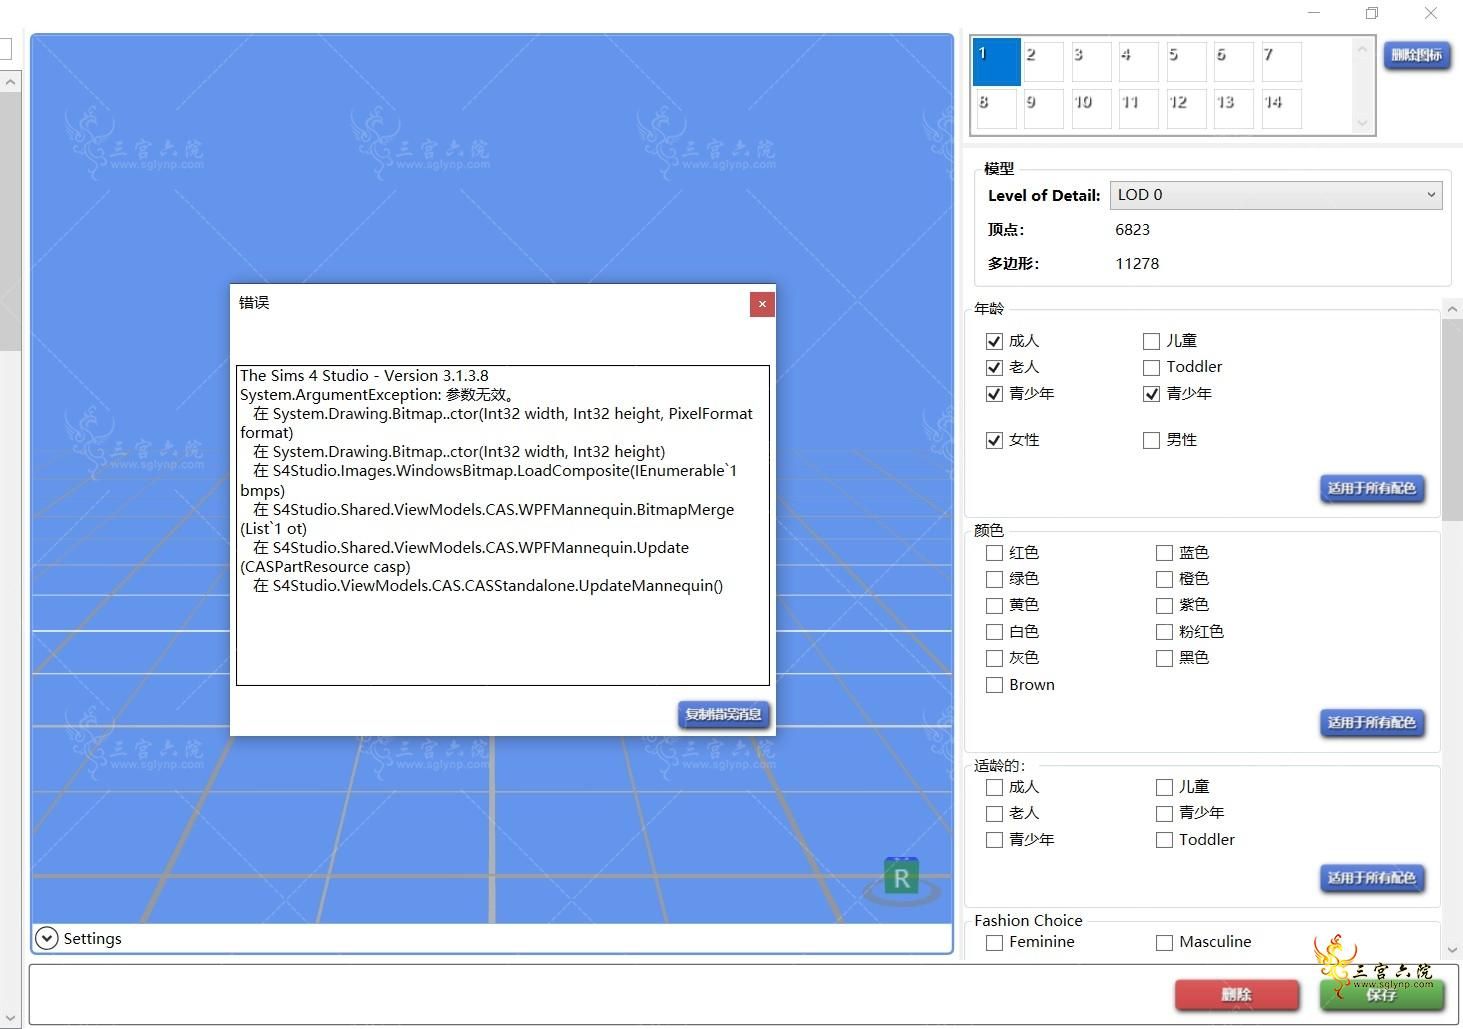Select swatch thumbnail 9
This screenshot has height=1029, width=1463.
[1043, 108]
